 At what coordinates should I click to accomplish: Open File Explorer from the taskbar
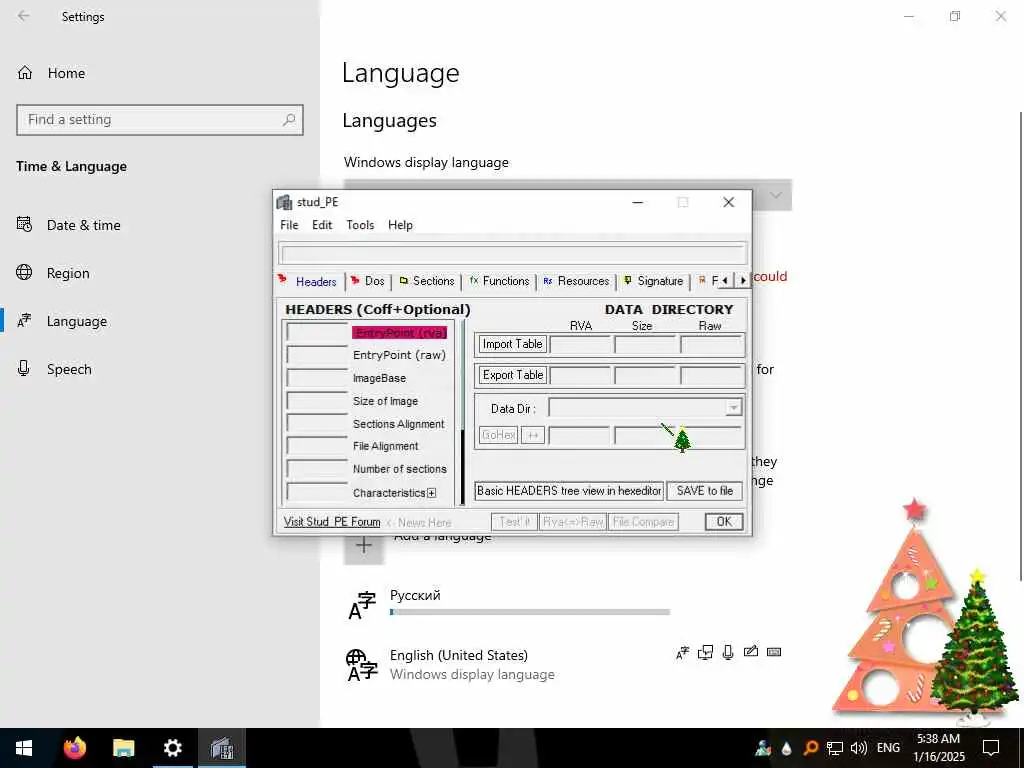123,748
